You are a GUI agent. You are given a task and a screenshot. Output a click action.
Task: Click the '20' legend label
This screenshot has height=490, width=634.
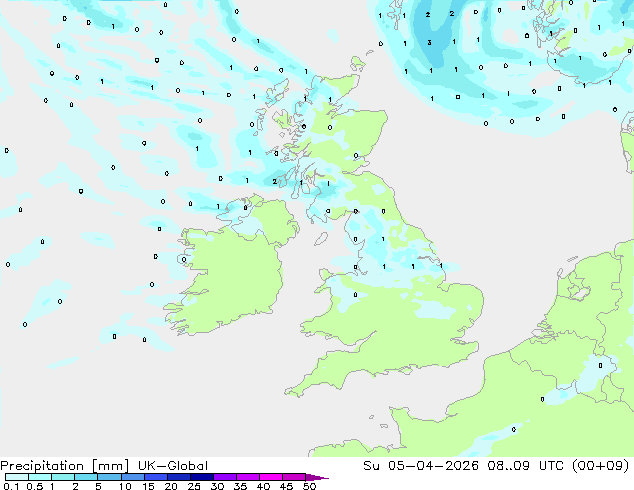click(171, 486)
